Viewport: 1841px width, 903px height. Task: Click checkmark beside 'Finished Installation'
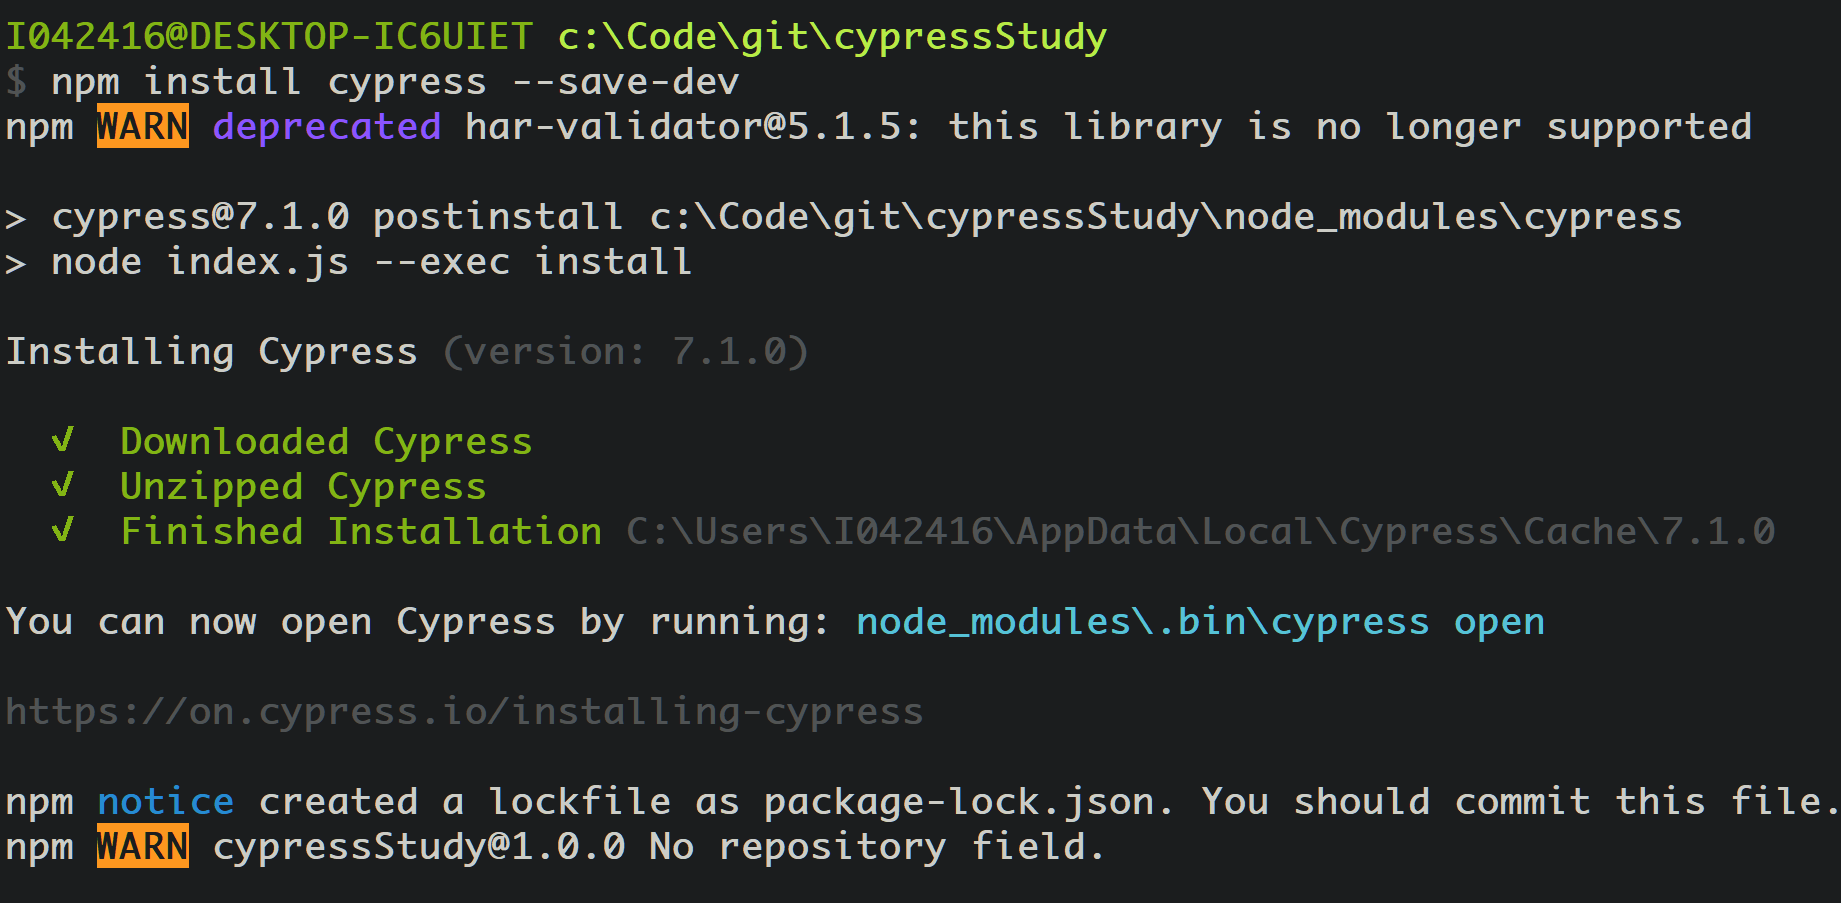point(63,529)
